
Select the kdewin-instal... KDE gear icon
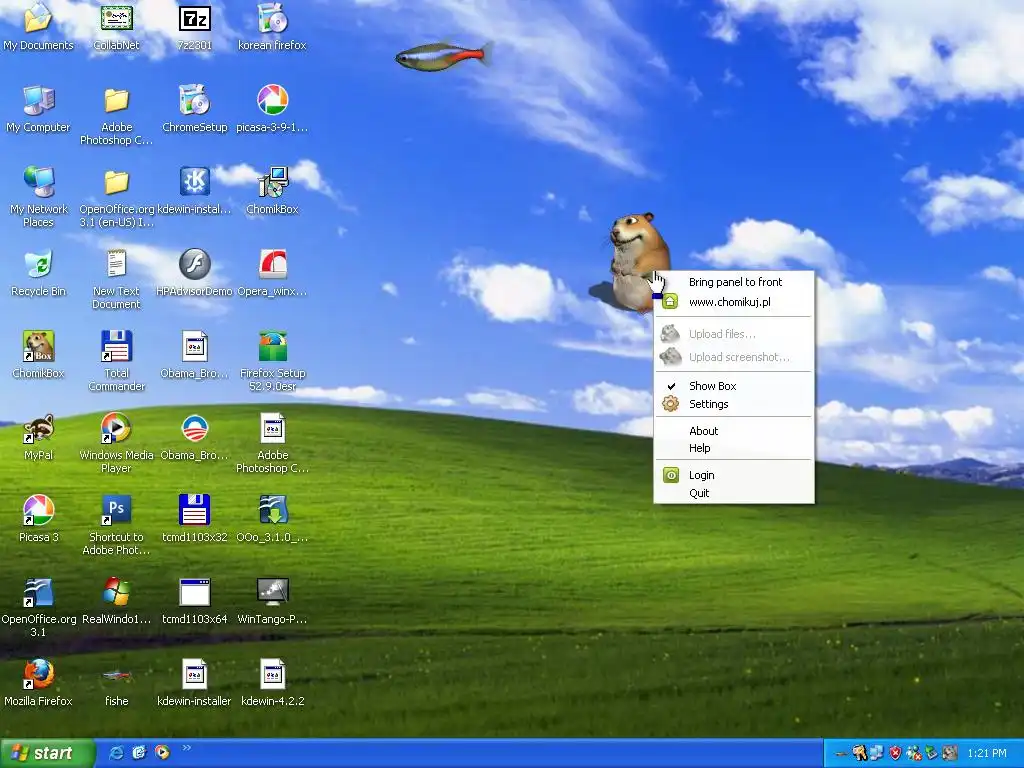click(195, 191)
